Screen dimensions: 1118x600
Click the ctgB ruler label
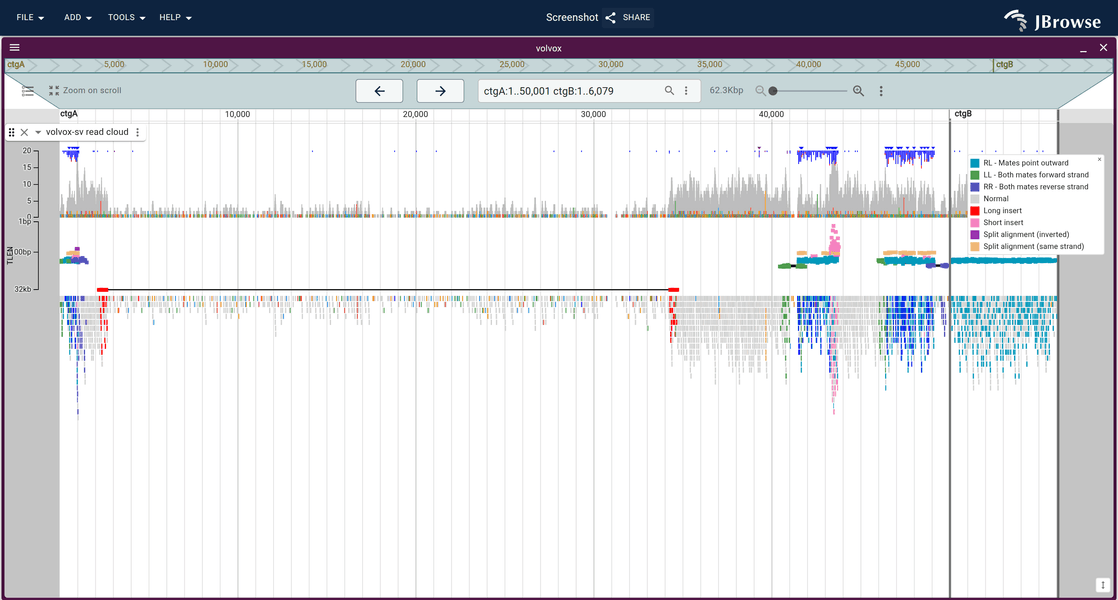click(963, 114)
